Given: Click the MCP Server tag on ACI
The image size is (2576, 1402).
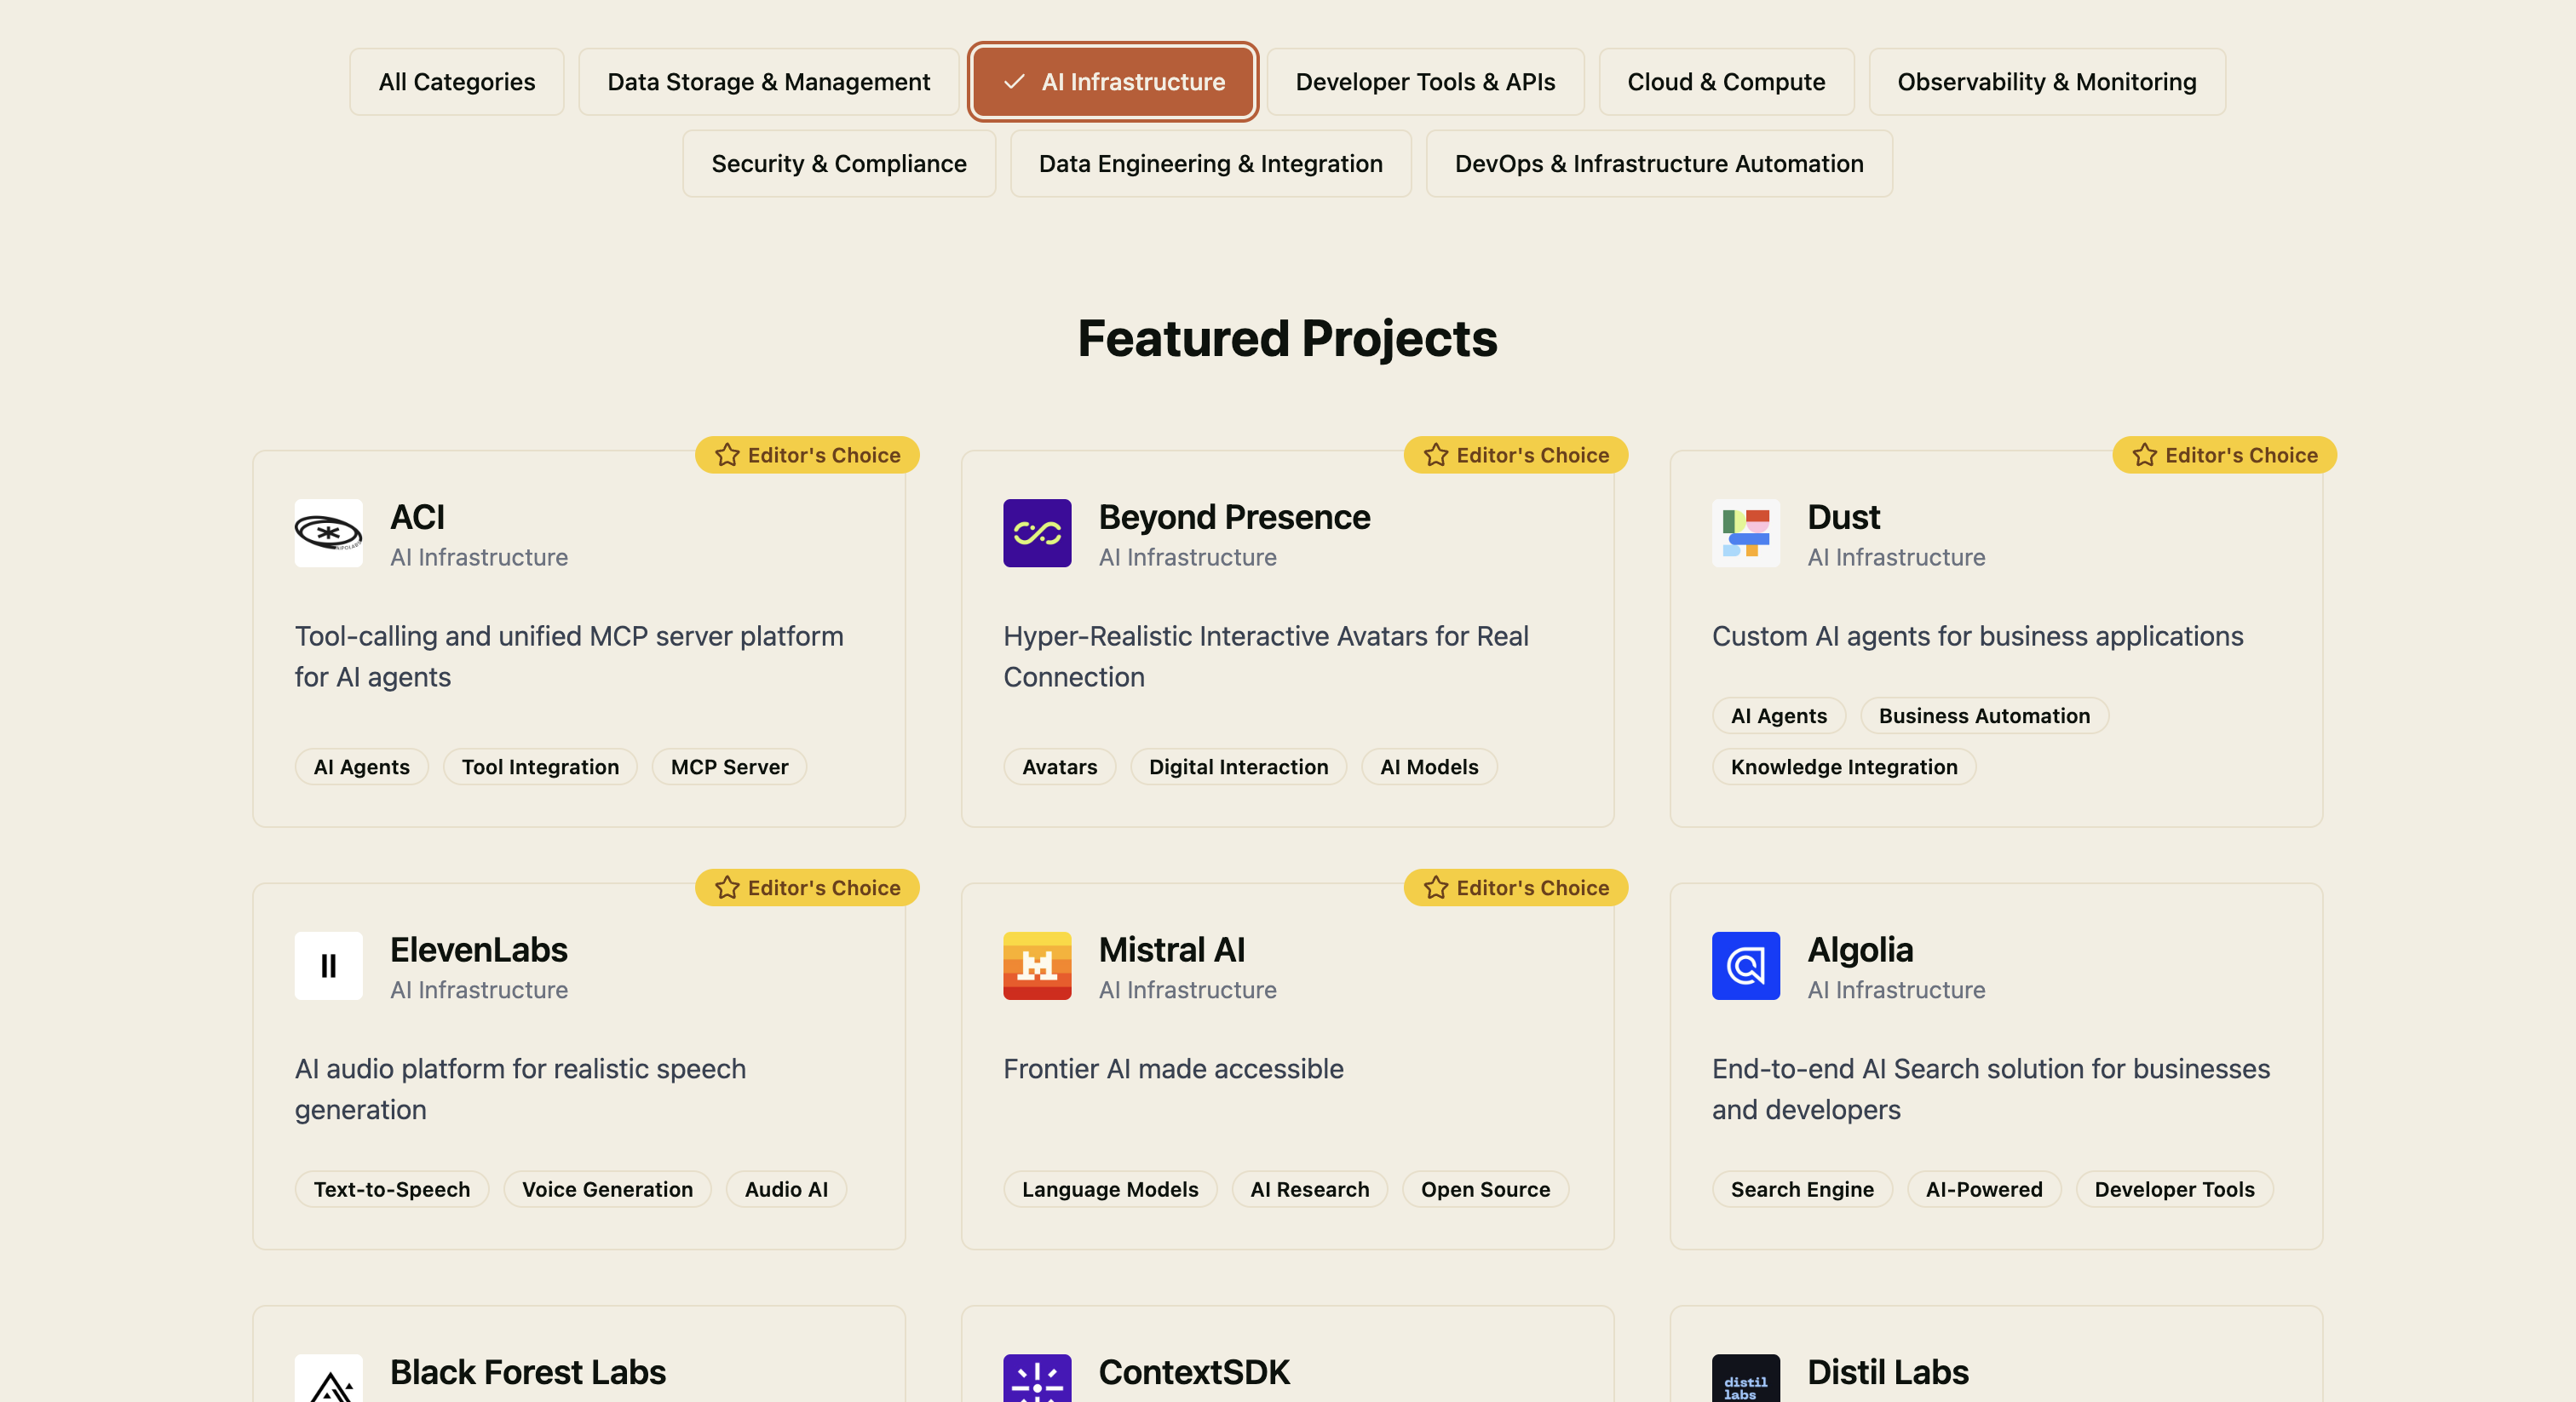Looking at the screenshot, I should point(729,767).
